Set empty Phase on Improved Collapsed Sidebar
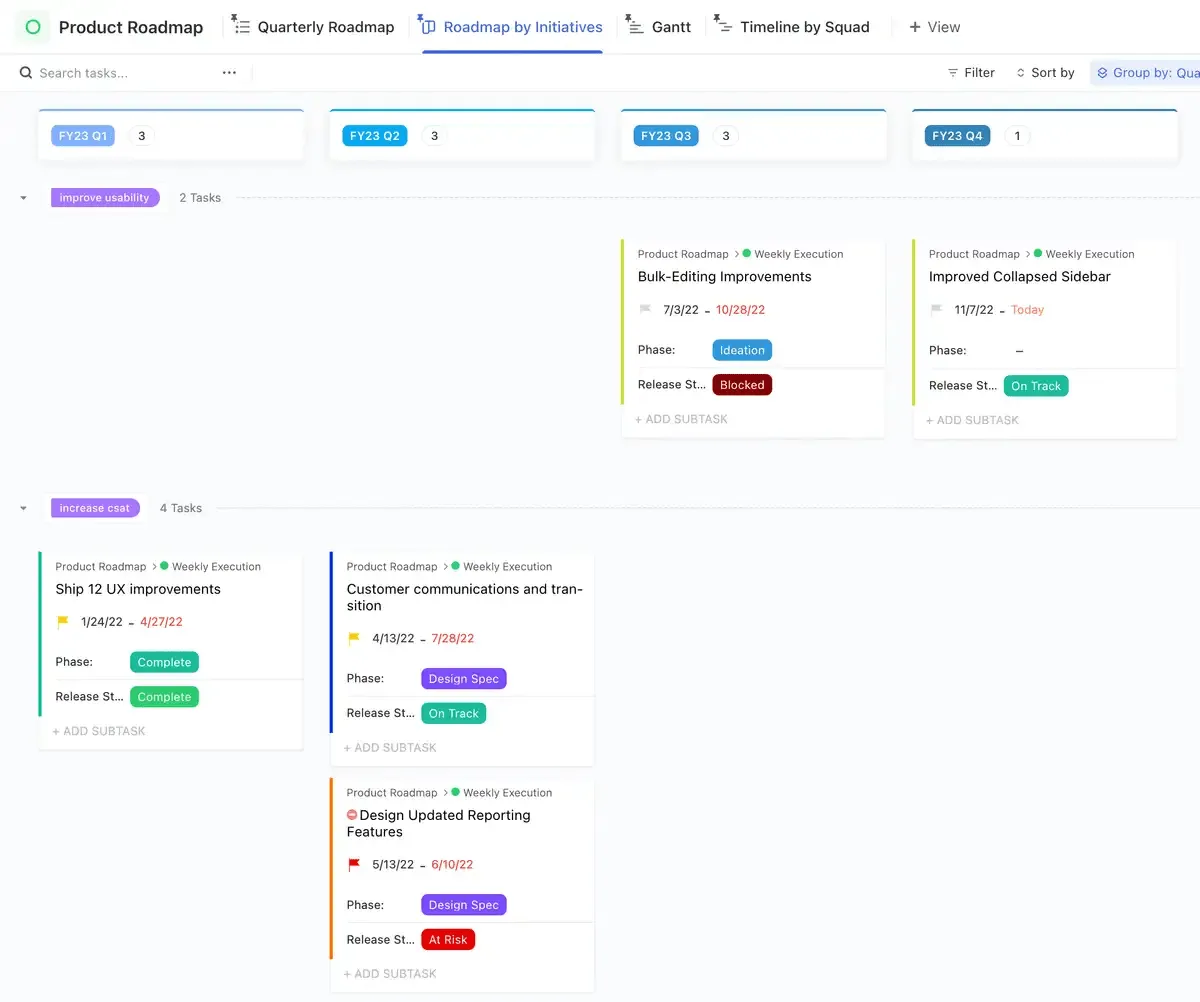 pyautogui.click(x=1019, y=351)
